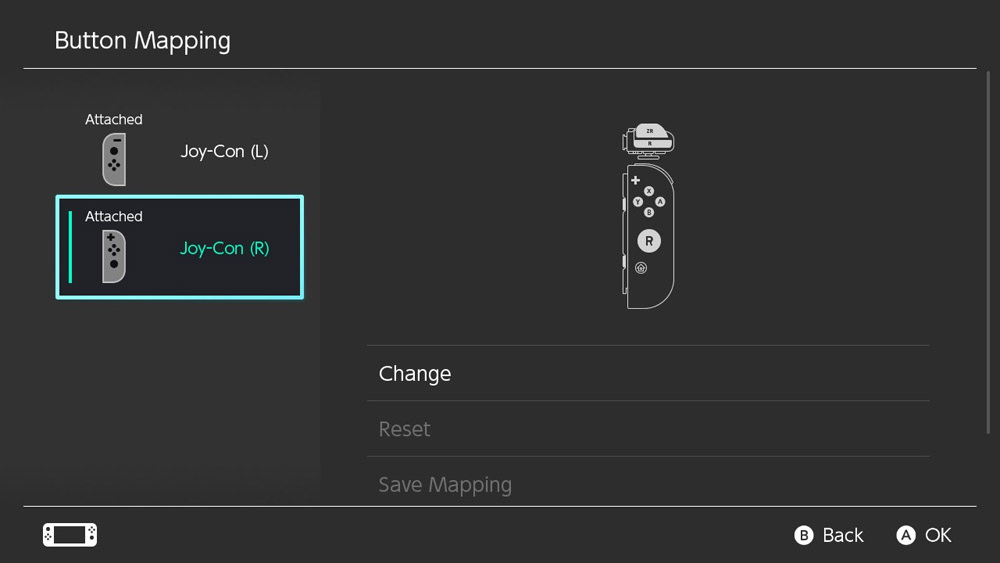Click the ZR trigger on the controller diagram
Viewport: 1000px width, 563px height.
coord(650,131)
